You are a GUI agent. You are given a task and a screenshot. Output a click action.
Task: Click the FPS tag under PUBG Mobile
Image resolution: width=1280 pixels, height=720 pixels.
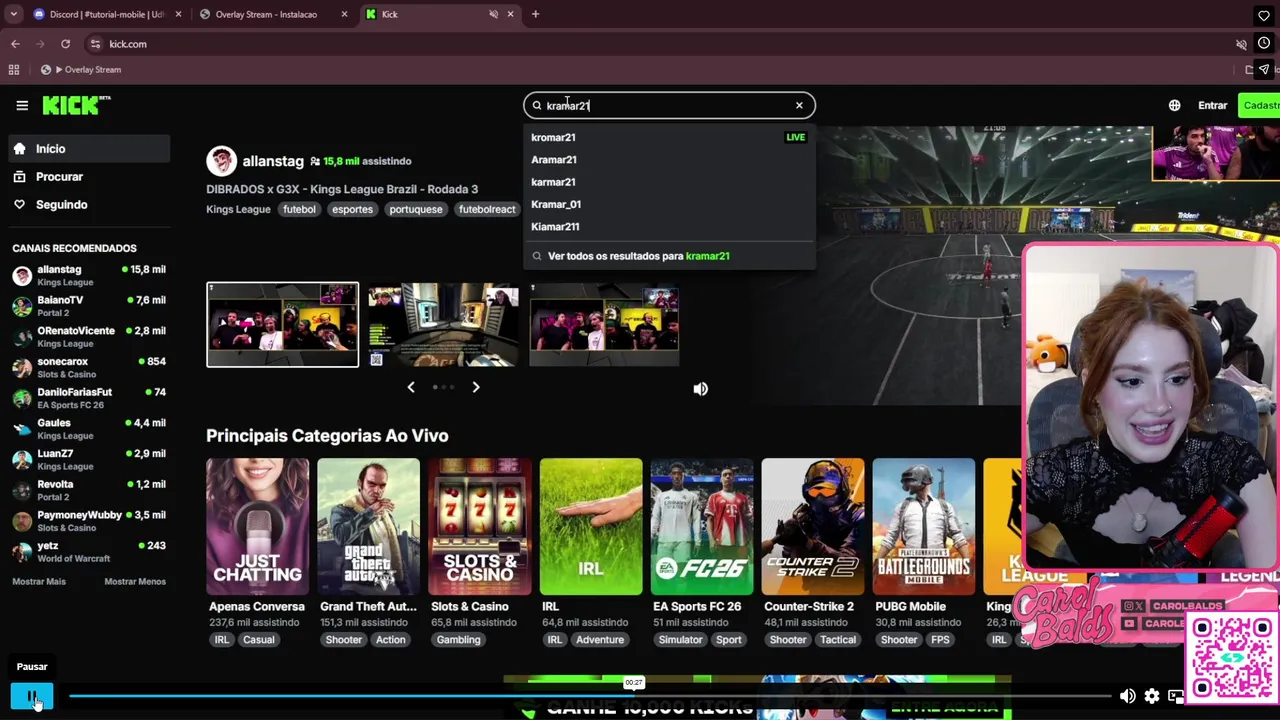tap(940, 640)
